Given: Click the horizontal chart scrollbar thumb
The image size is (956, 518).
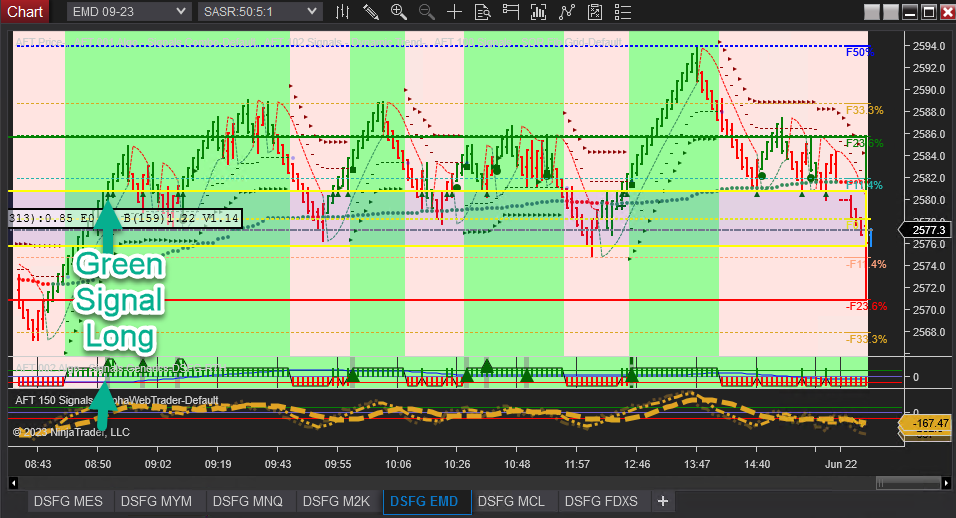Looking at the screenshot, I should 908,483.
